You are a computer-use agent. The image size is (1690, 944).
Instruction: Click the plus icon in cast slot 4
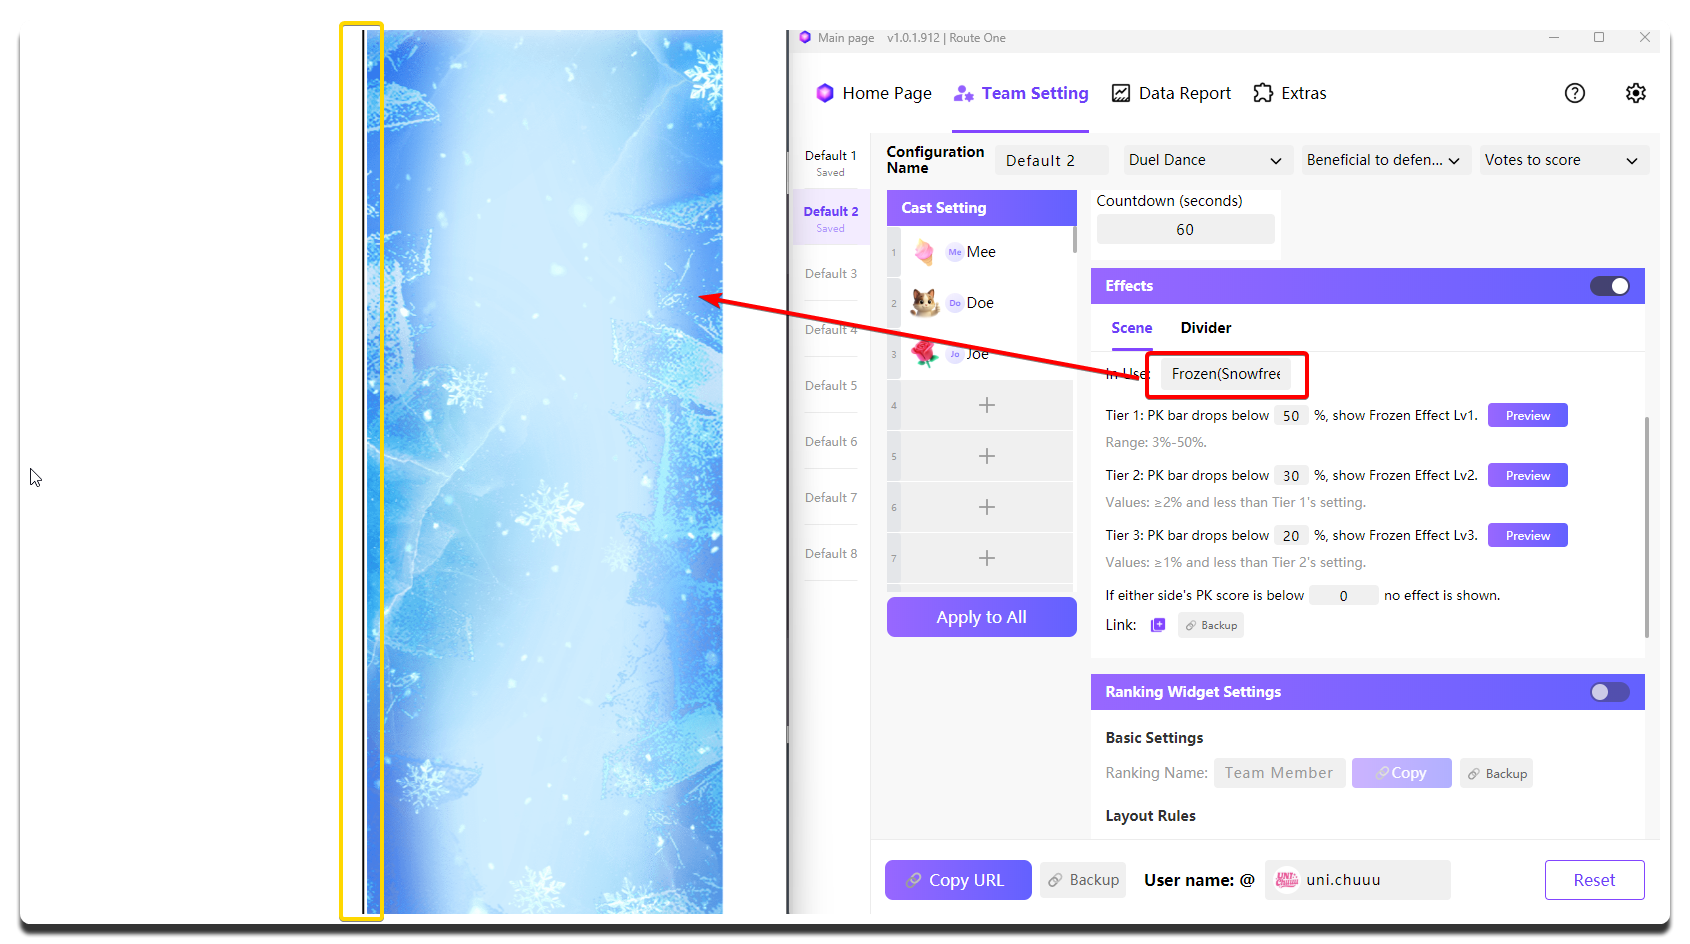[986, 405]
